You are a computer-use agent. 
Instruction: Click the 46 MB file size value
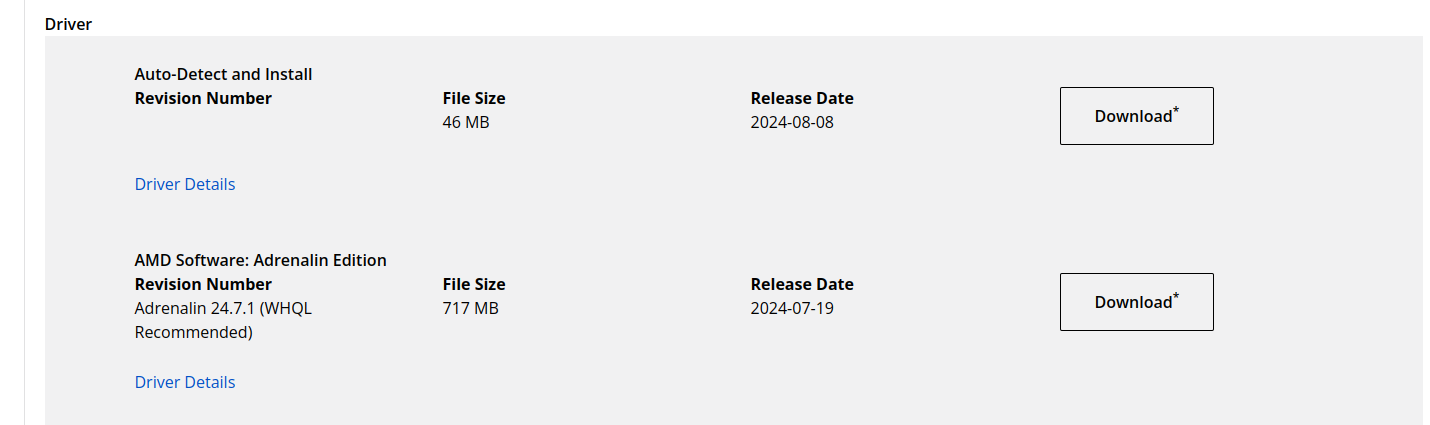(466, 122)
